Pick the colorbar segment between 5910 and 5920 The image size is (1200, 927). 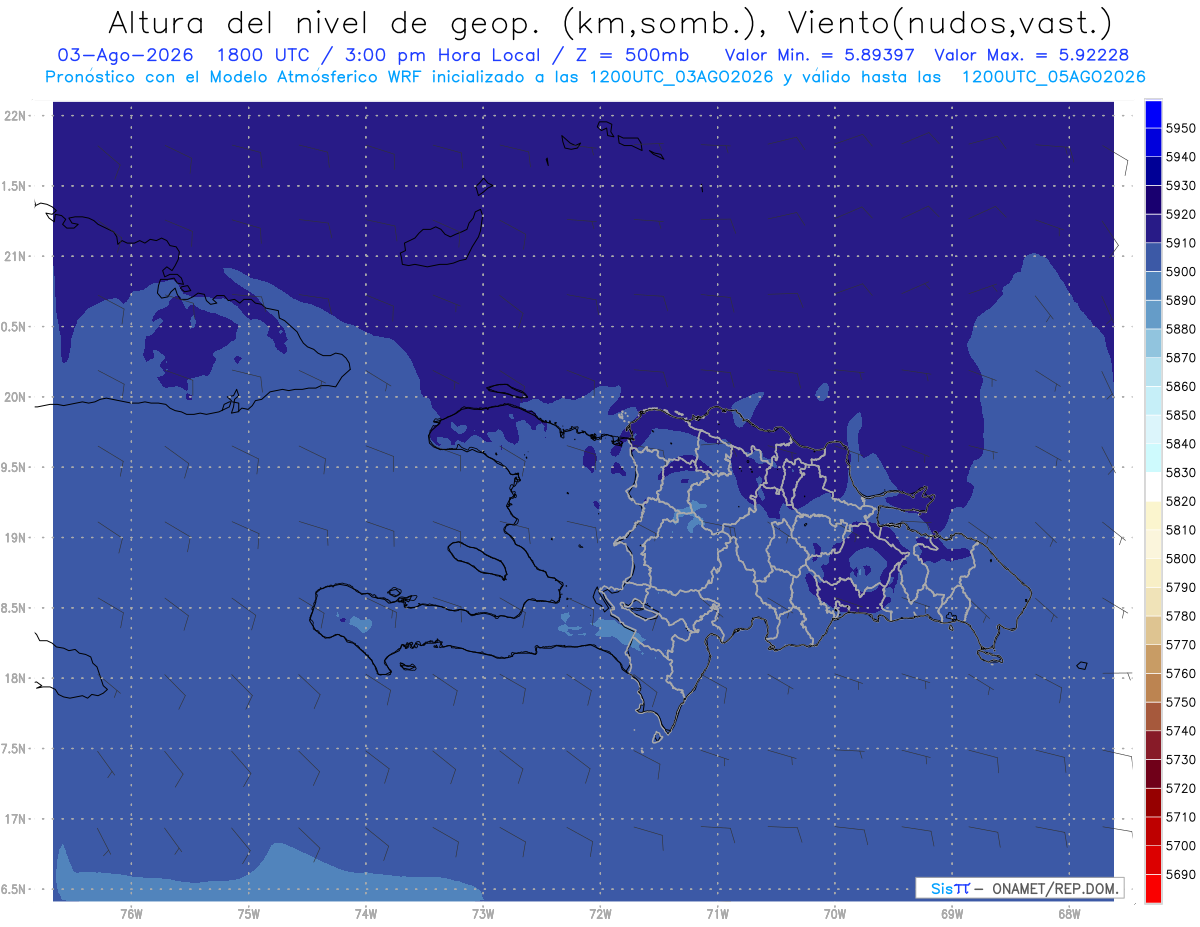tap(1153, 229)
